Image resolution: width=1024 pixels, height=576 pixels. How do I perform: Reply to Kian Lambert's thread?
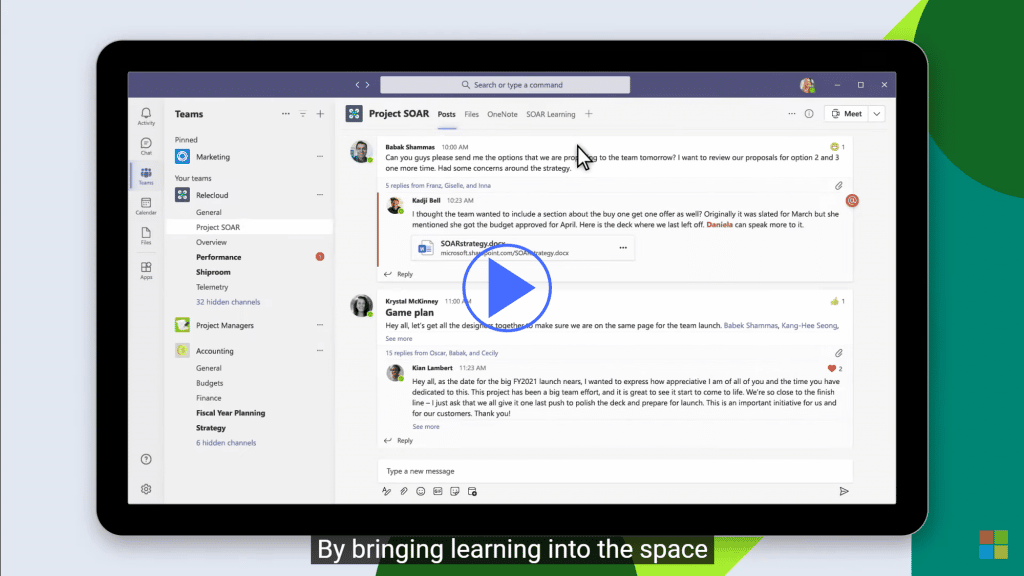pos(398,441)
